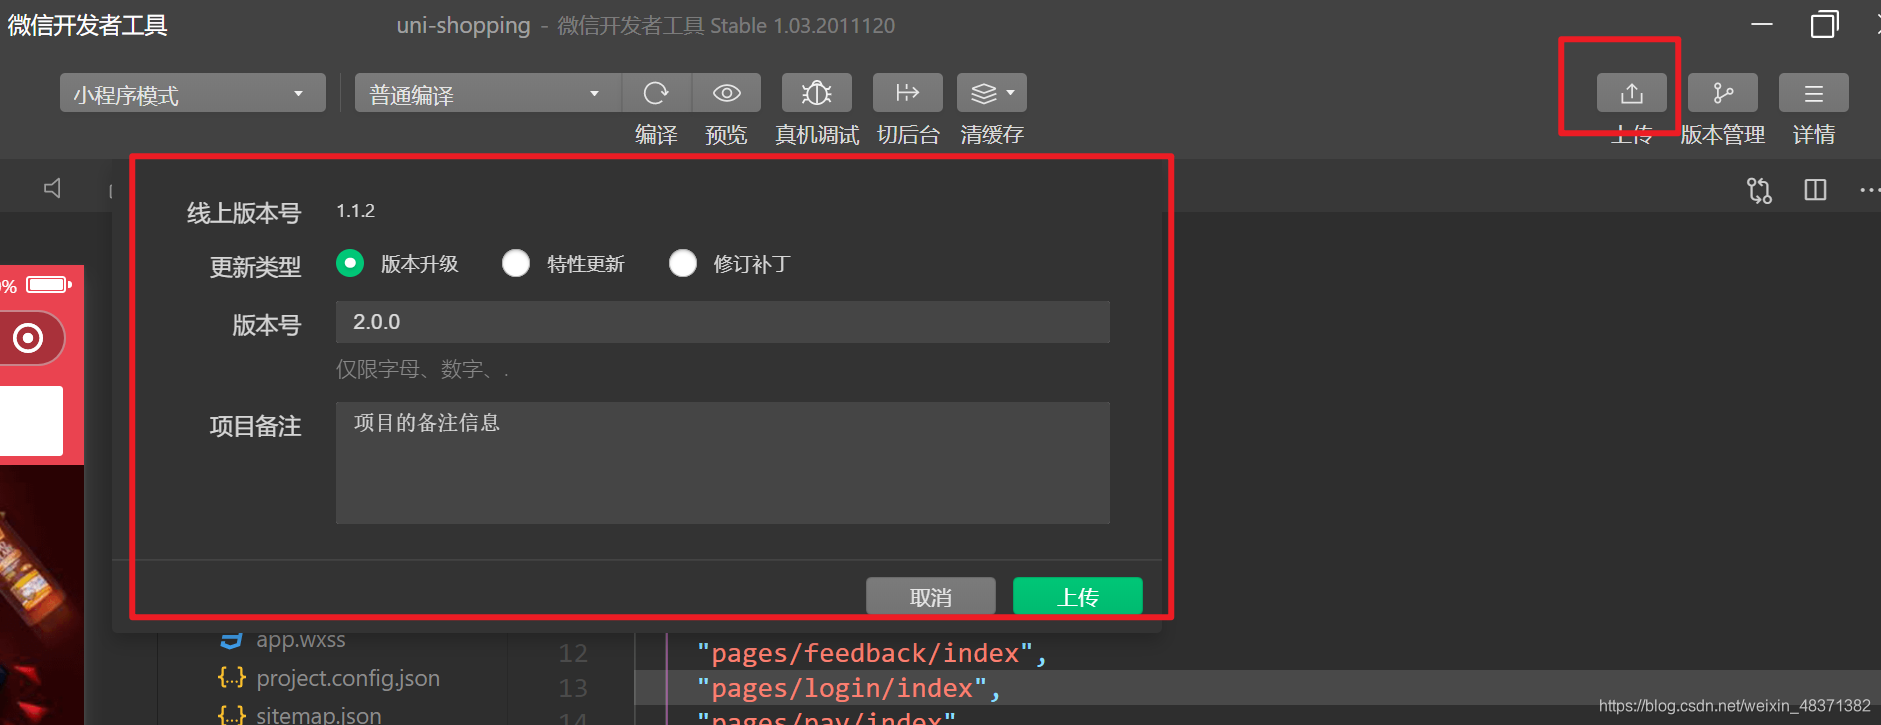The image size is (1881, 725).
Task: Open the 普通编译 compile mode dropdown
Action: 488,93
